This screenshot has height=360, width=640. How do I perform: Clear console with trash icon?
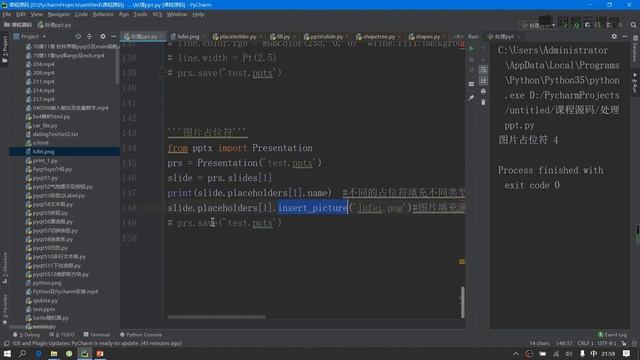(483, 102)
